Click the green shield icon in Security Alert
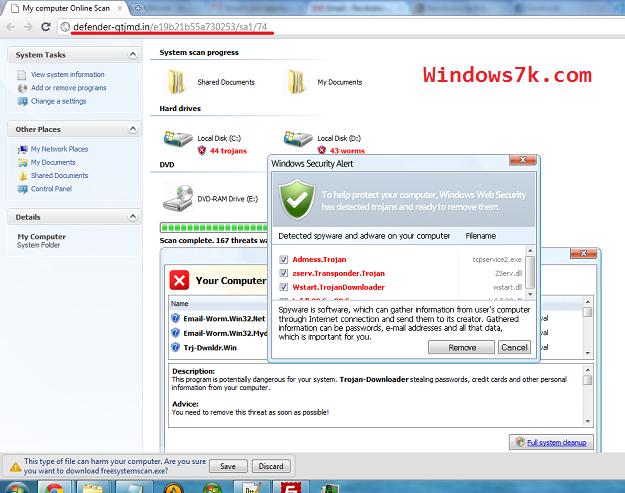Image resolution: width=625 pixels, height=493 pixels. [x=297, y=200]
